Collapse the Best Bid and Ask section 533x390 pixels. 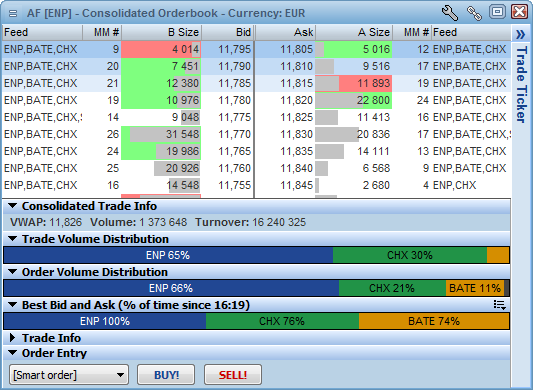click(13, 305)
